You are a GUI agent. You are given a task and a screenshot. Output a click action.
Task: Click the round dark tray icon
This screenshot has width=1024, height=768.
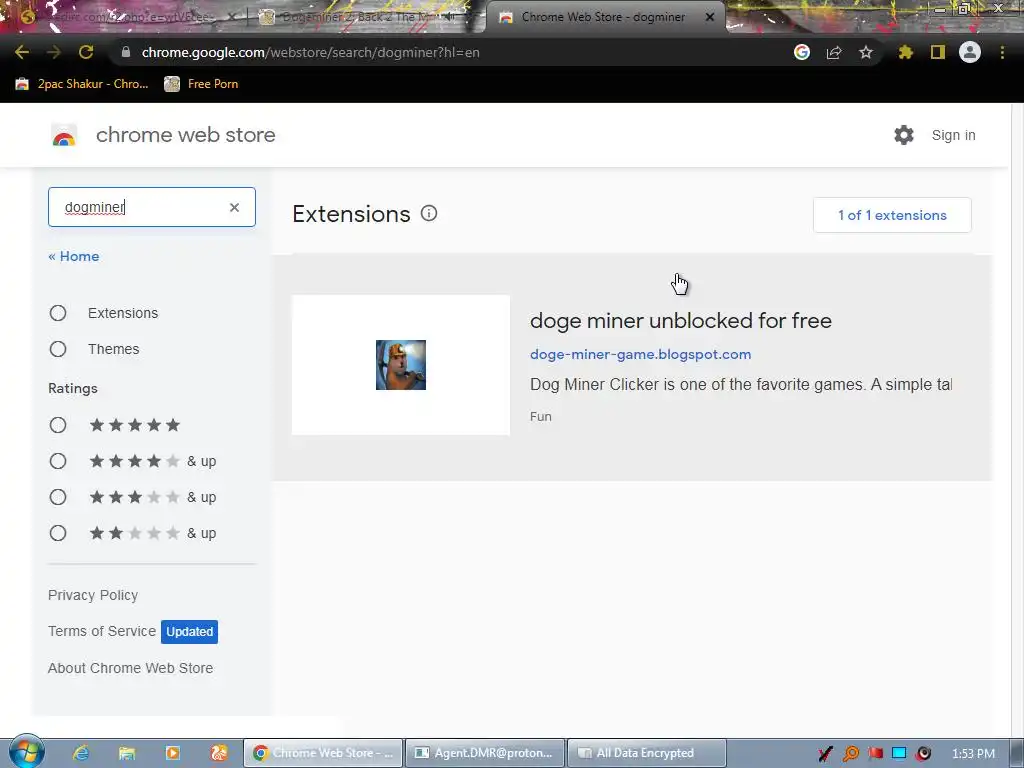click(923, 754)
